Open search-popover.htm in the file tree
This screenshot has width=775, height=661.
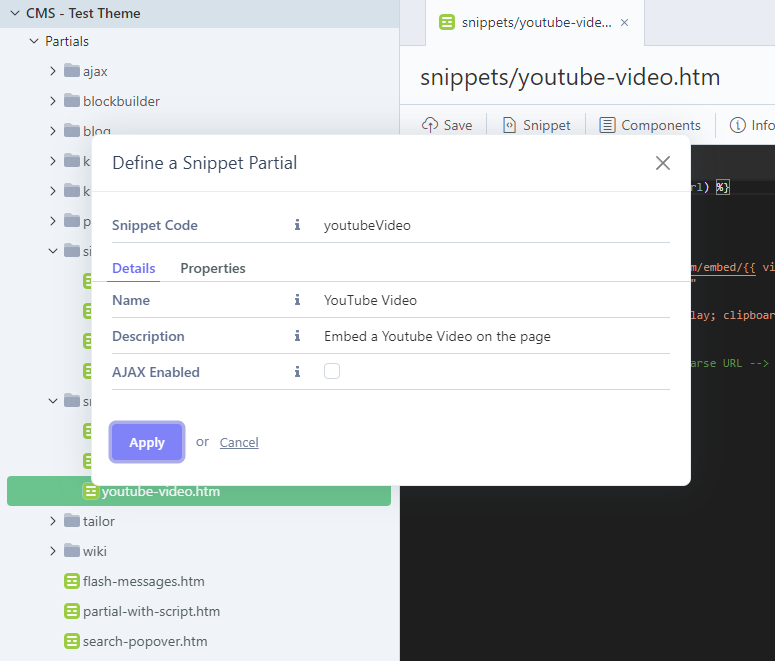145,641
